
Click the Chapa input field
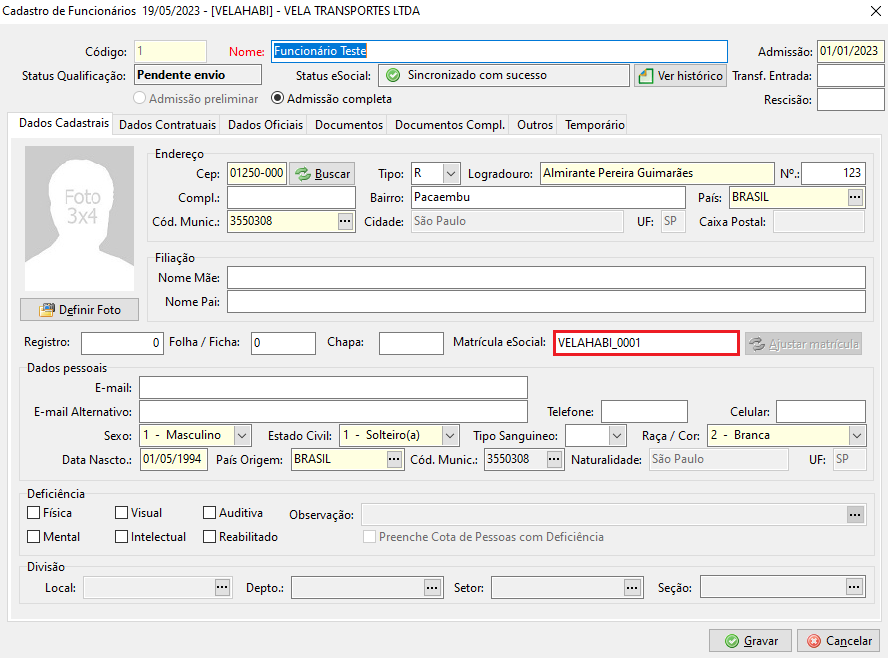click(411, 343)
